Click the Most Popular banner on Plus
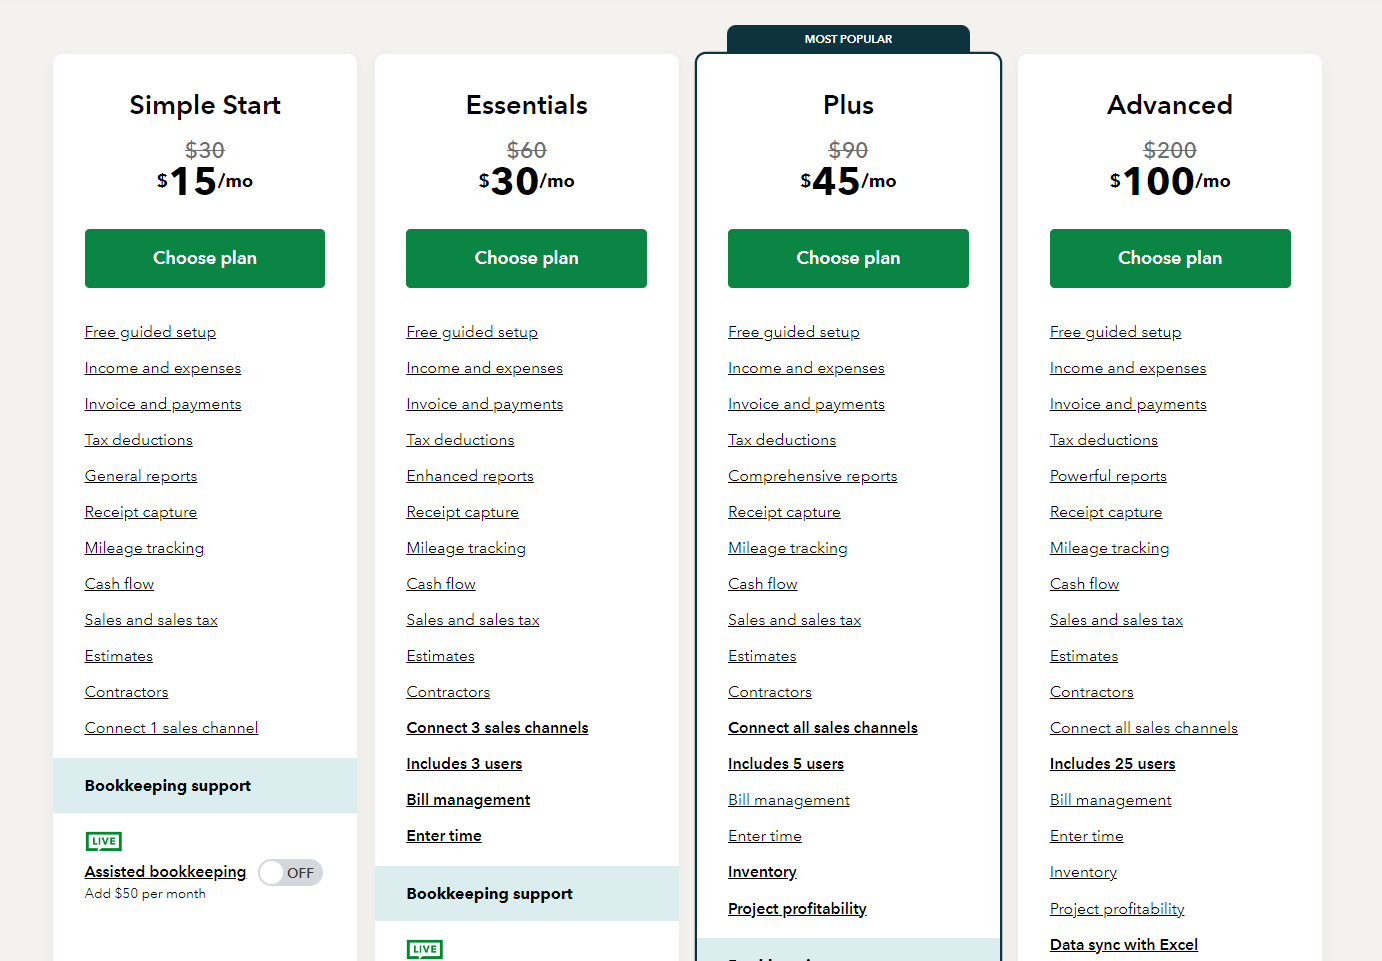 pos(848,39)
